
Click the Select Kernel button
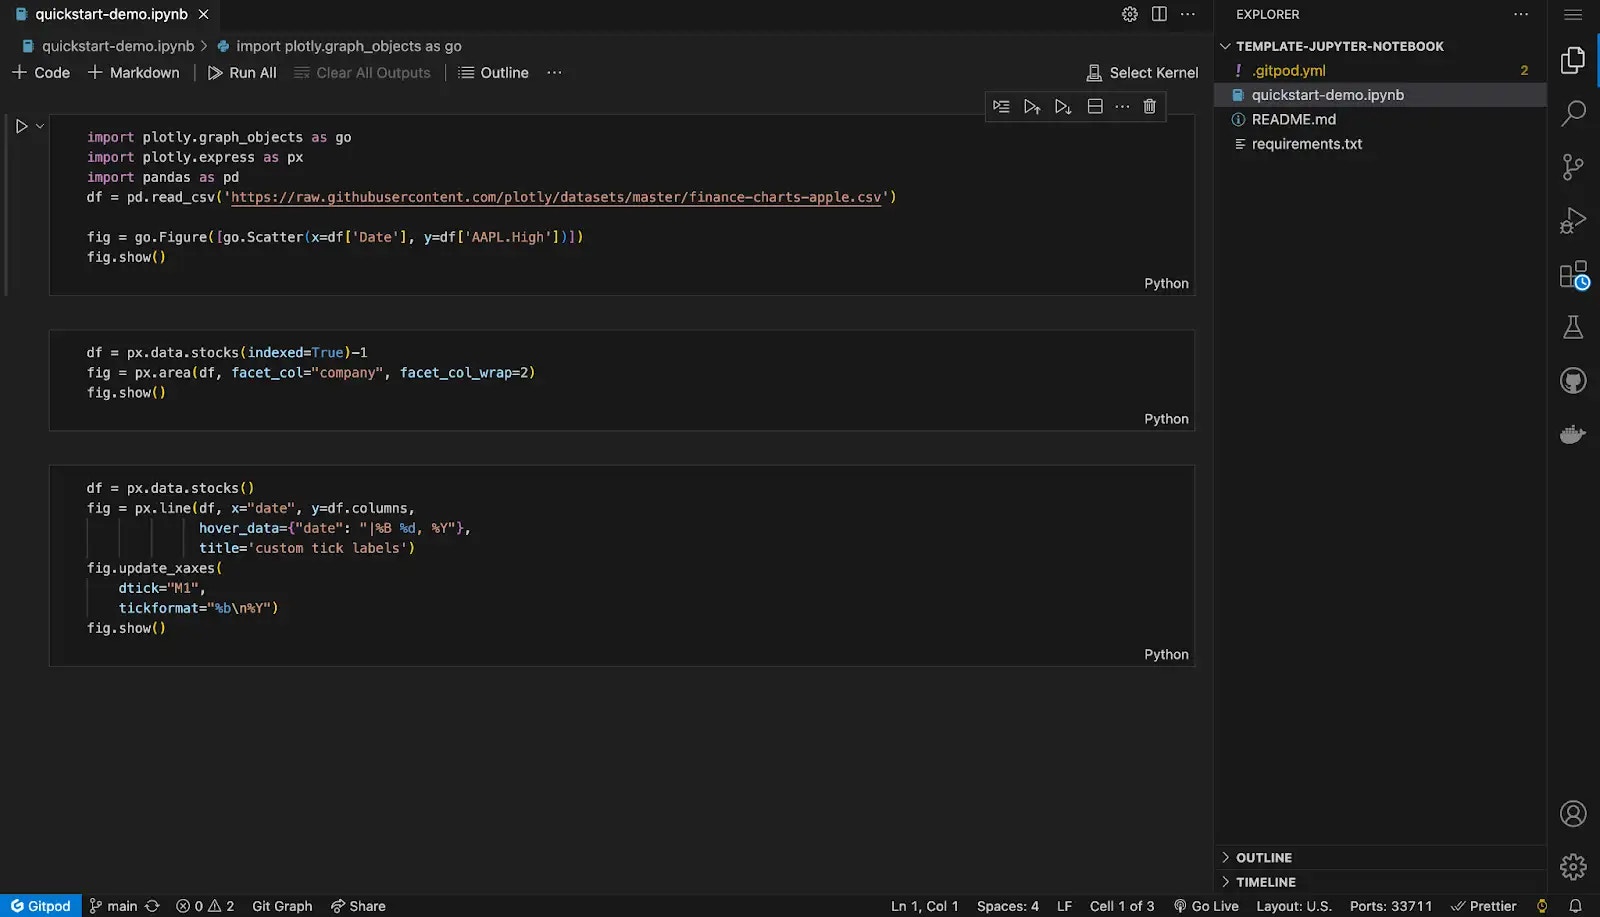1142,73
